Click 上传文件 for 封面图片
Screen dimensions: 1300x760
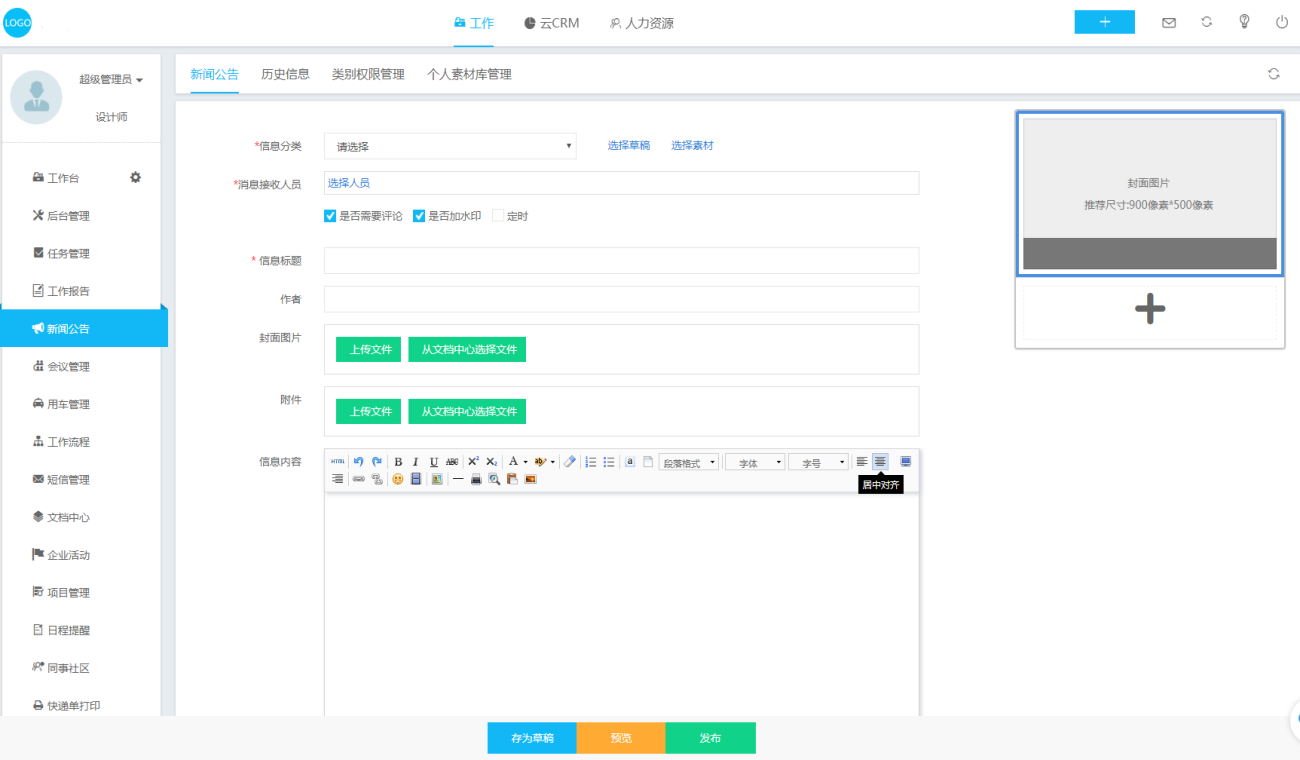(x=369, y=350)
